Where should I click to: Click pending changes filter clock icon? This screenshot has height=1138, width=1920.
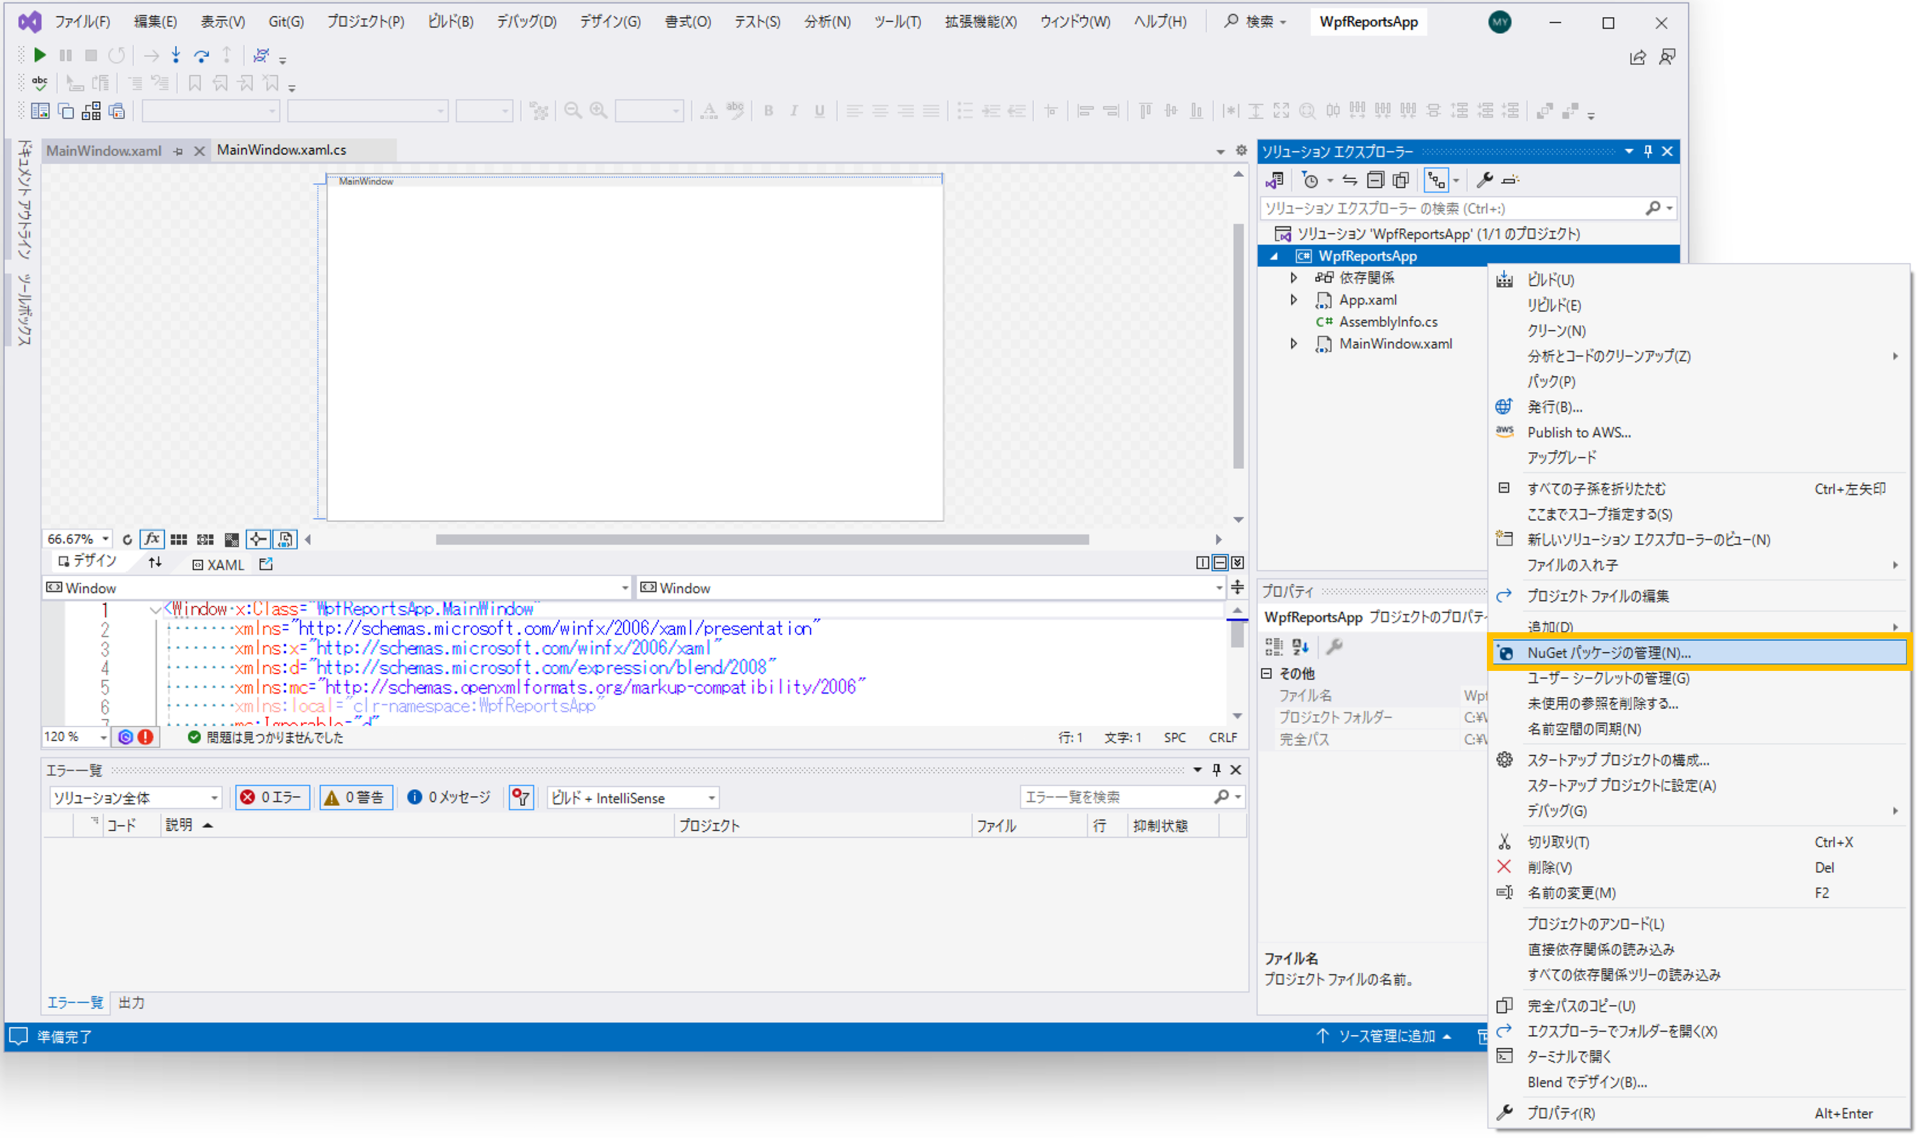[1310, 180]
